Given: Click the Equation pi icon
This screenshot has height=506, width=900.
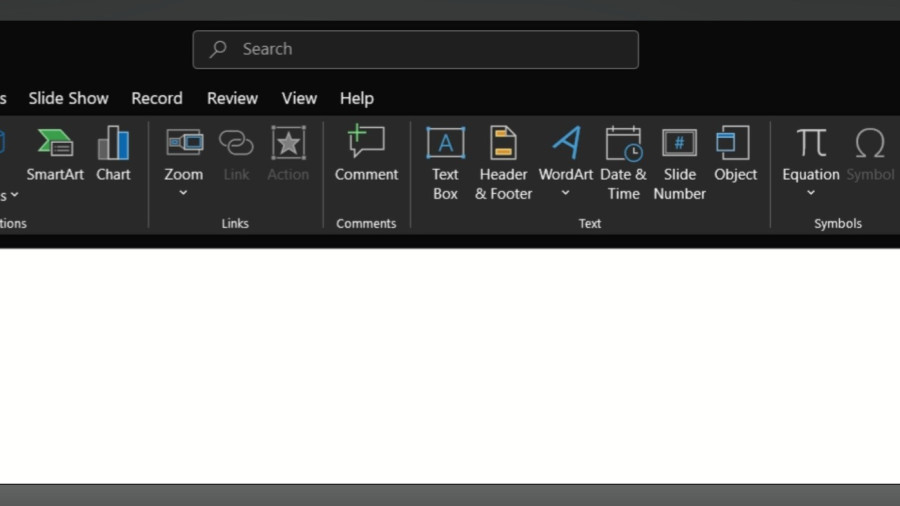Looking at the screenshot, I should (811, 142).
